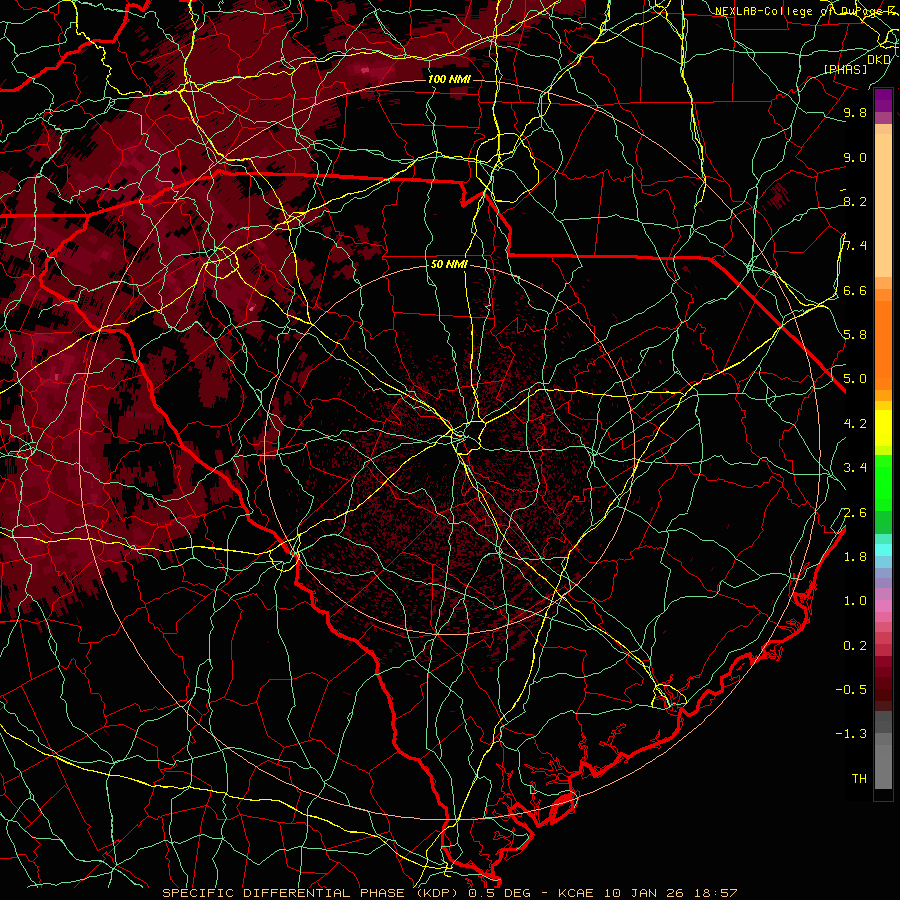This screenshot has height=900, width=900.
Task: Click the pale peach color bar segment
Action: [x=883, y=205]
